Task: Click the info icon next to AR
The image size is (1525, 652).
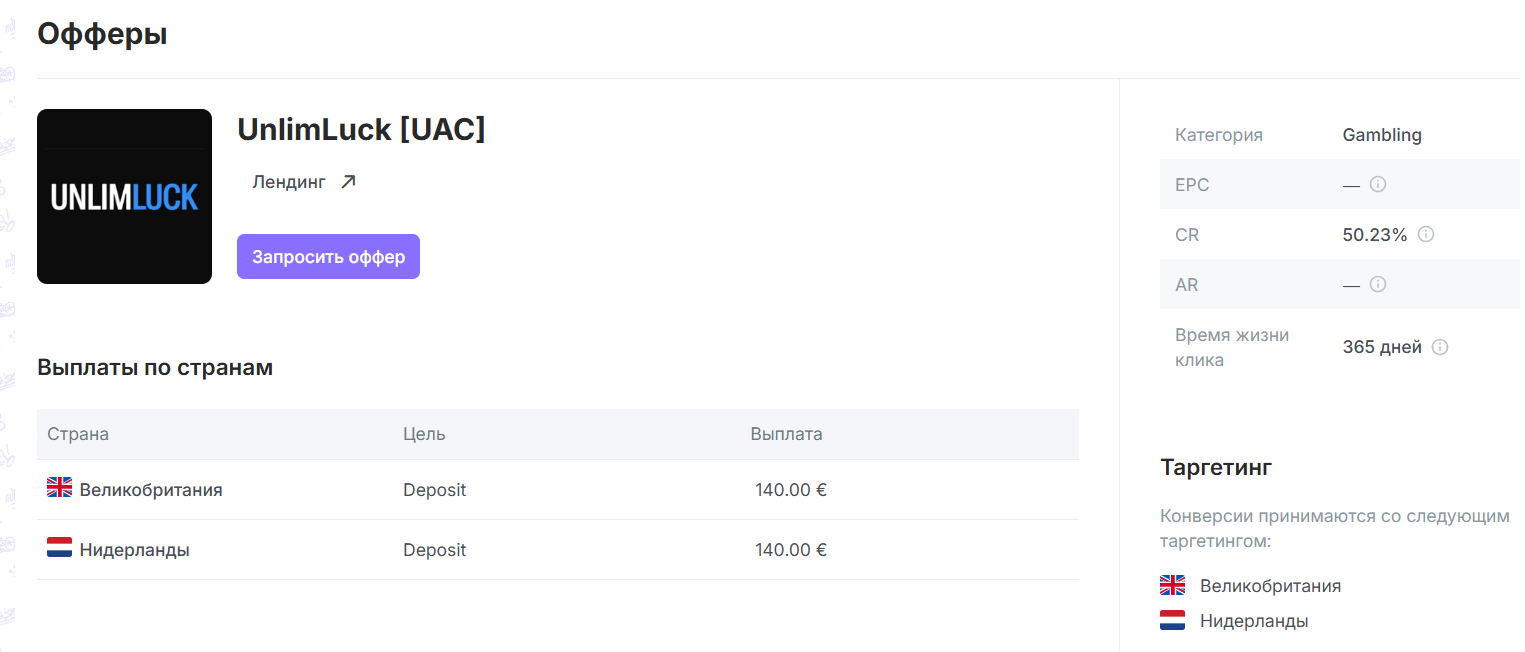Action: coord(1378,285)
